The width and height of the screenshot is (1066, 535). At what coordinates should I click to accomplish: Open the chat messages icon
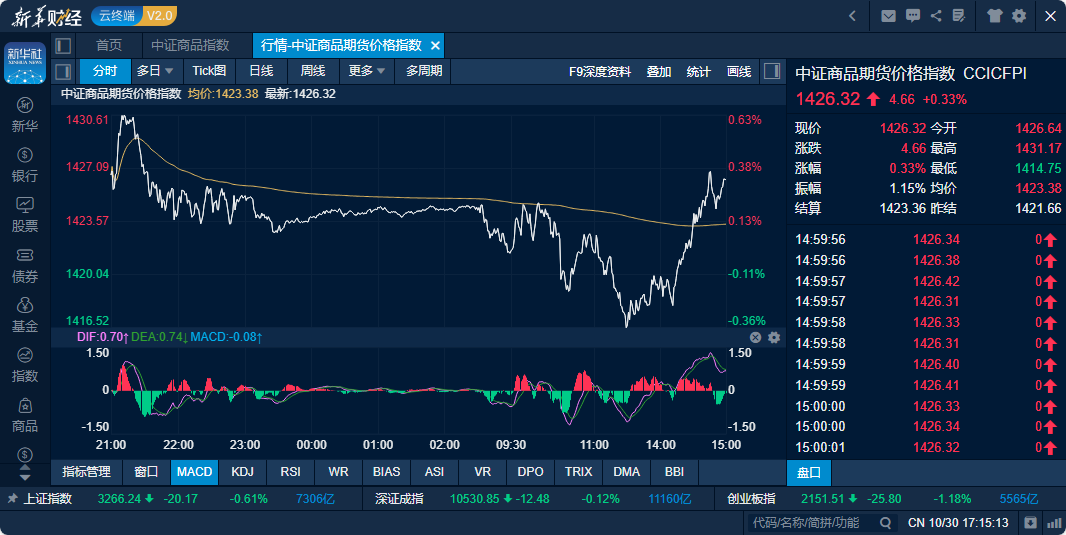pyautogui.click(x=912, y=16)
